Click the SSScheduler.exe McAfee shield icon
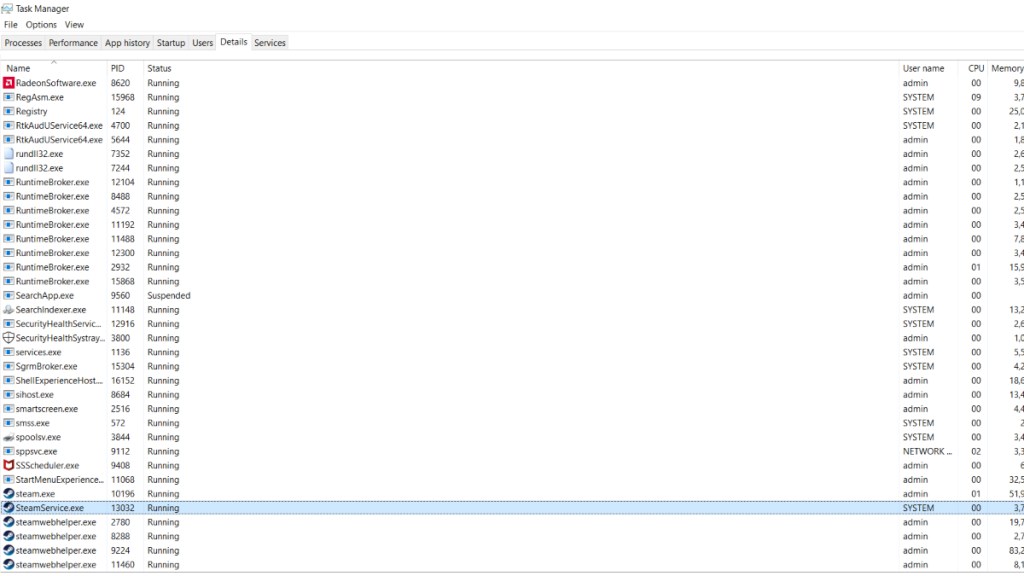 (x=9, y=466)
